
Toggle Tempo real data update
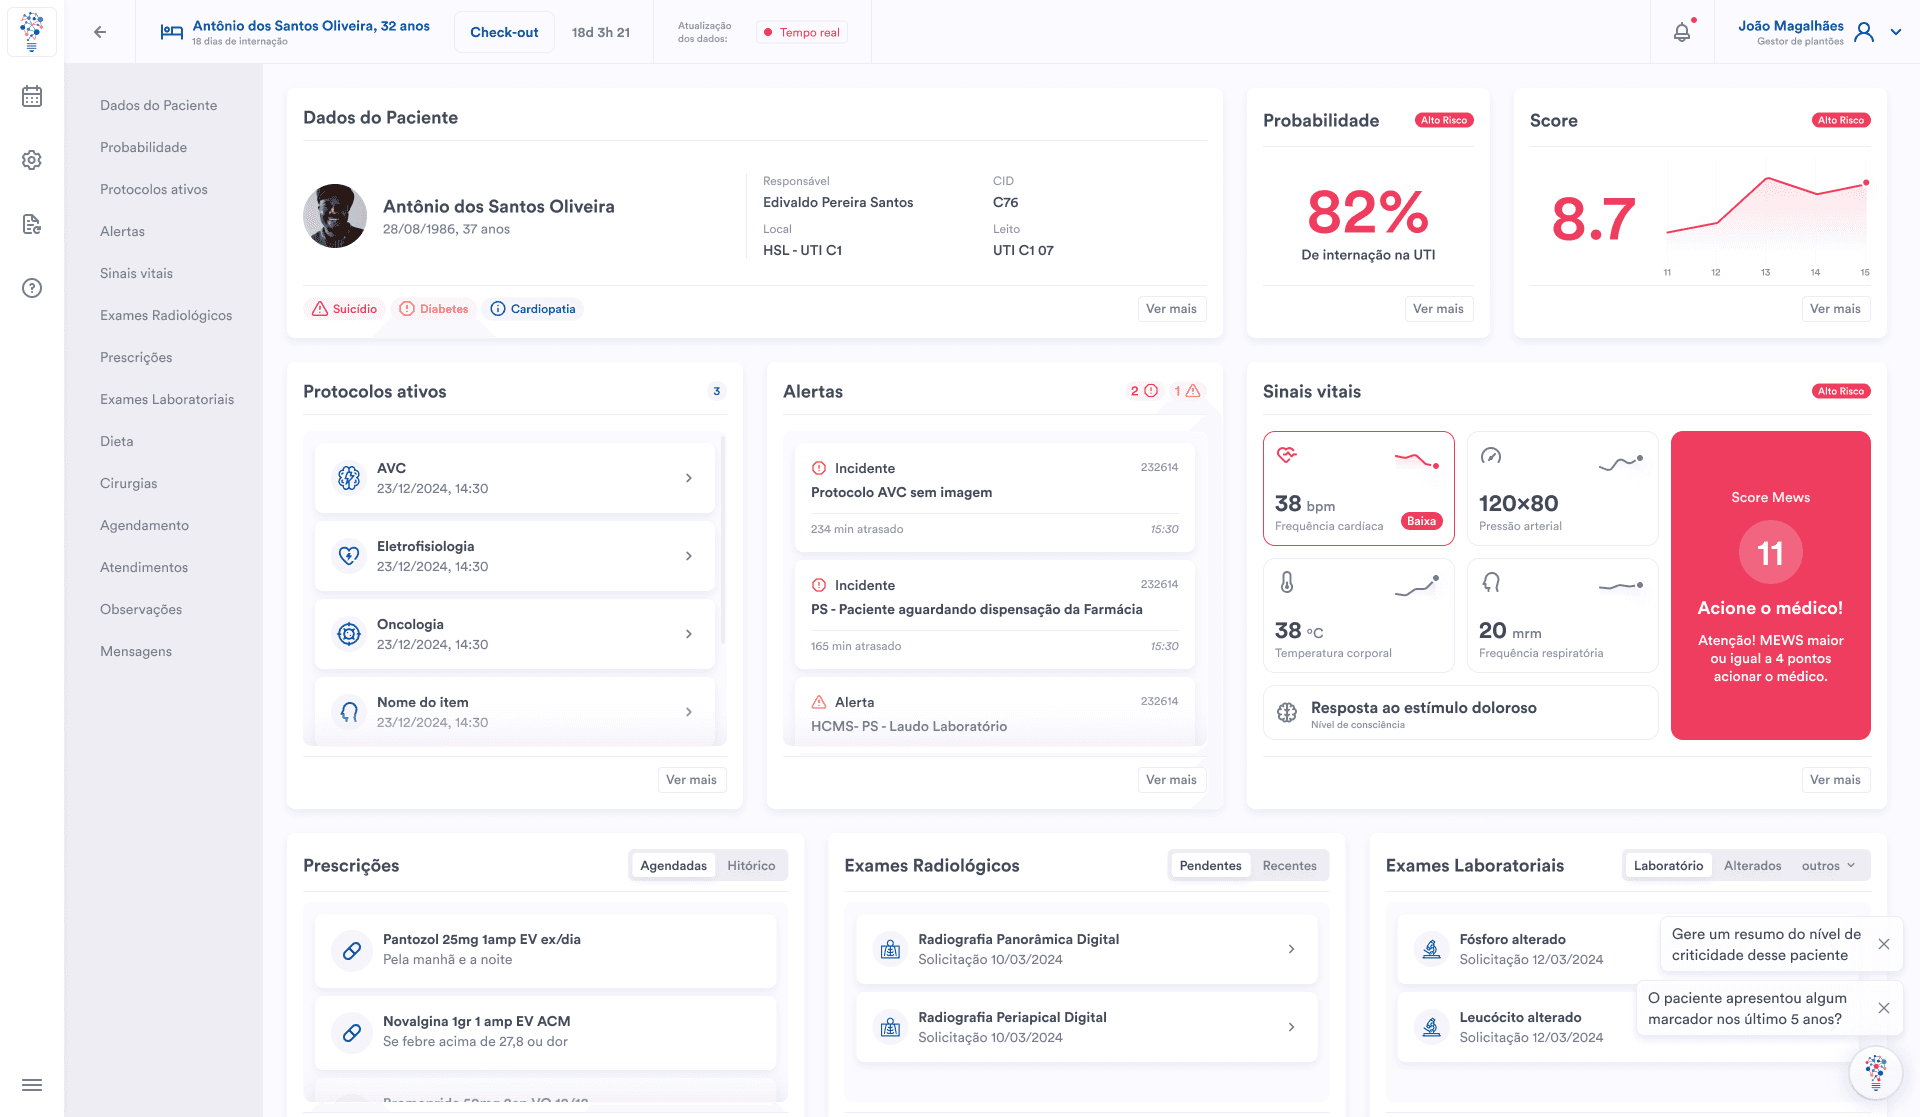(801, 32)
